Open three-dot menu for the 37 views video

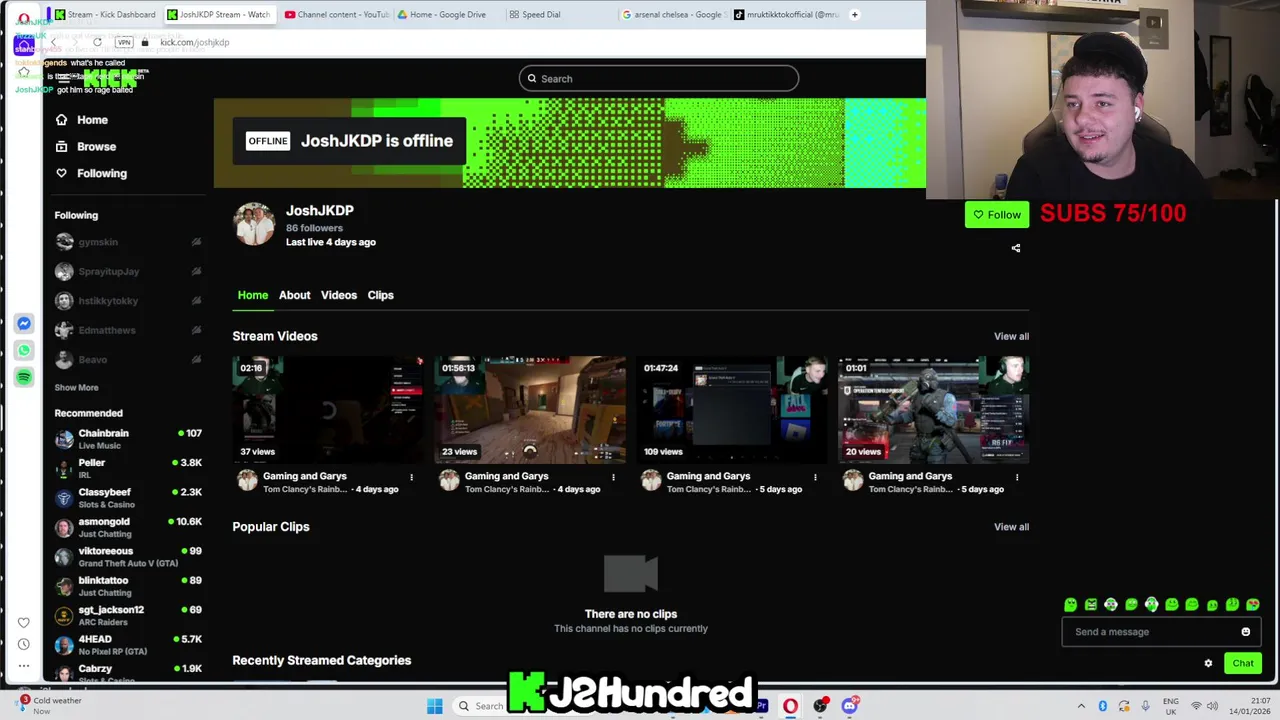click(411, 477)
